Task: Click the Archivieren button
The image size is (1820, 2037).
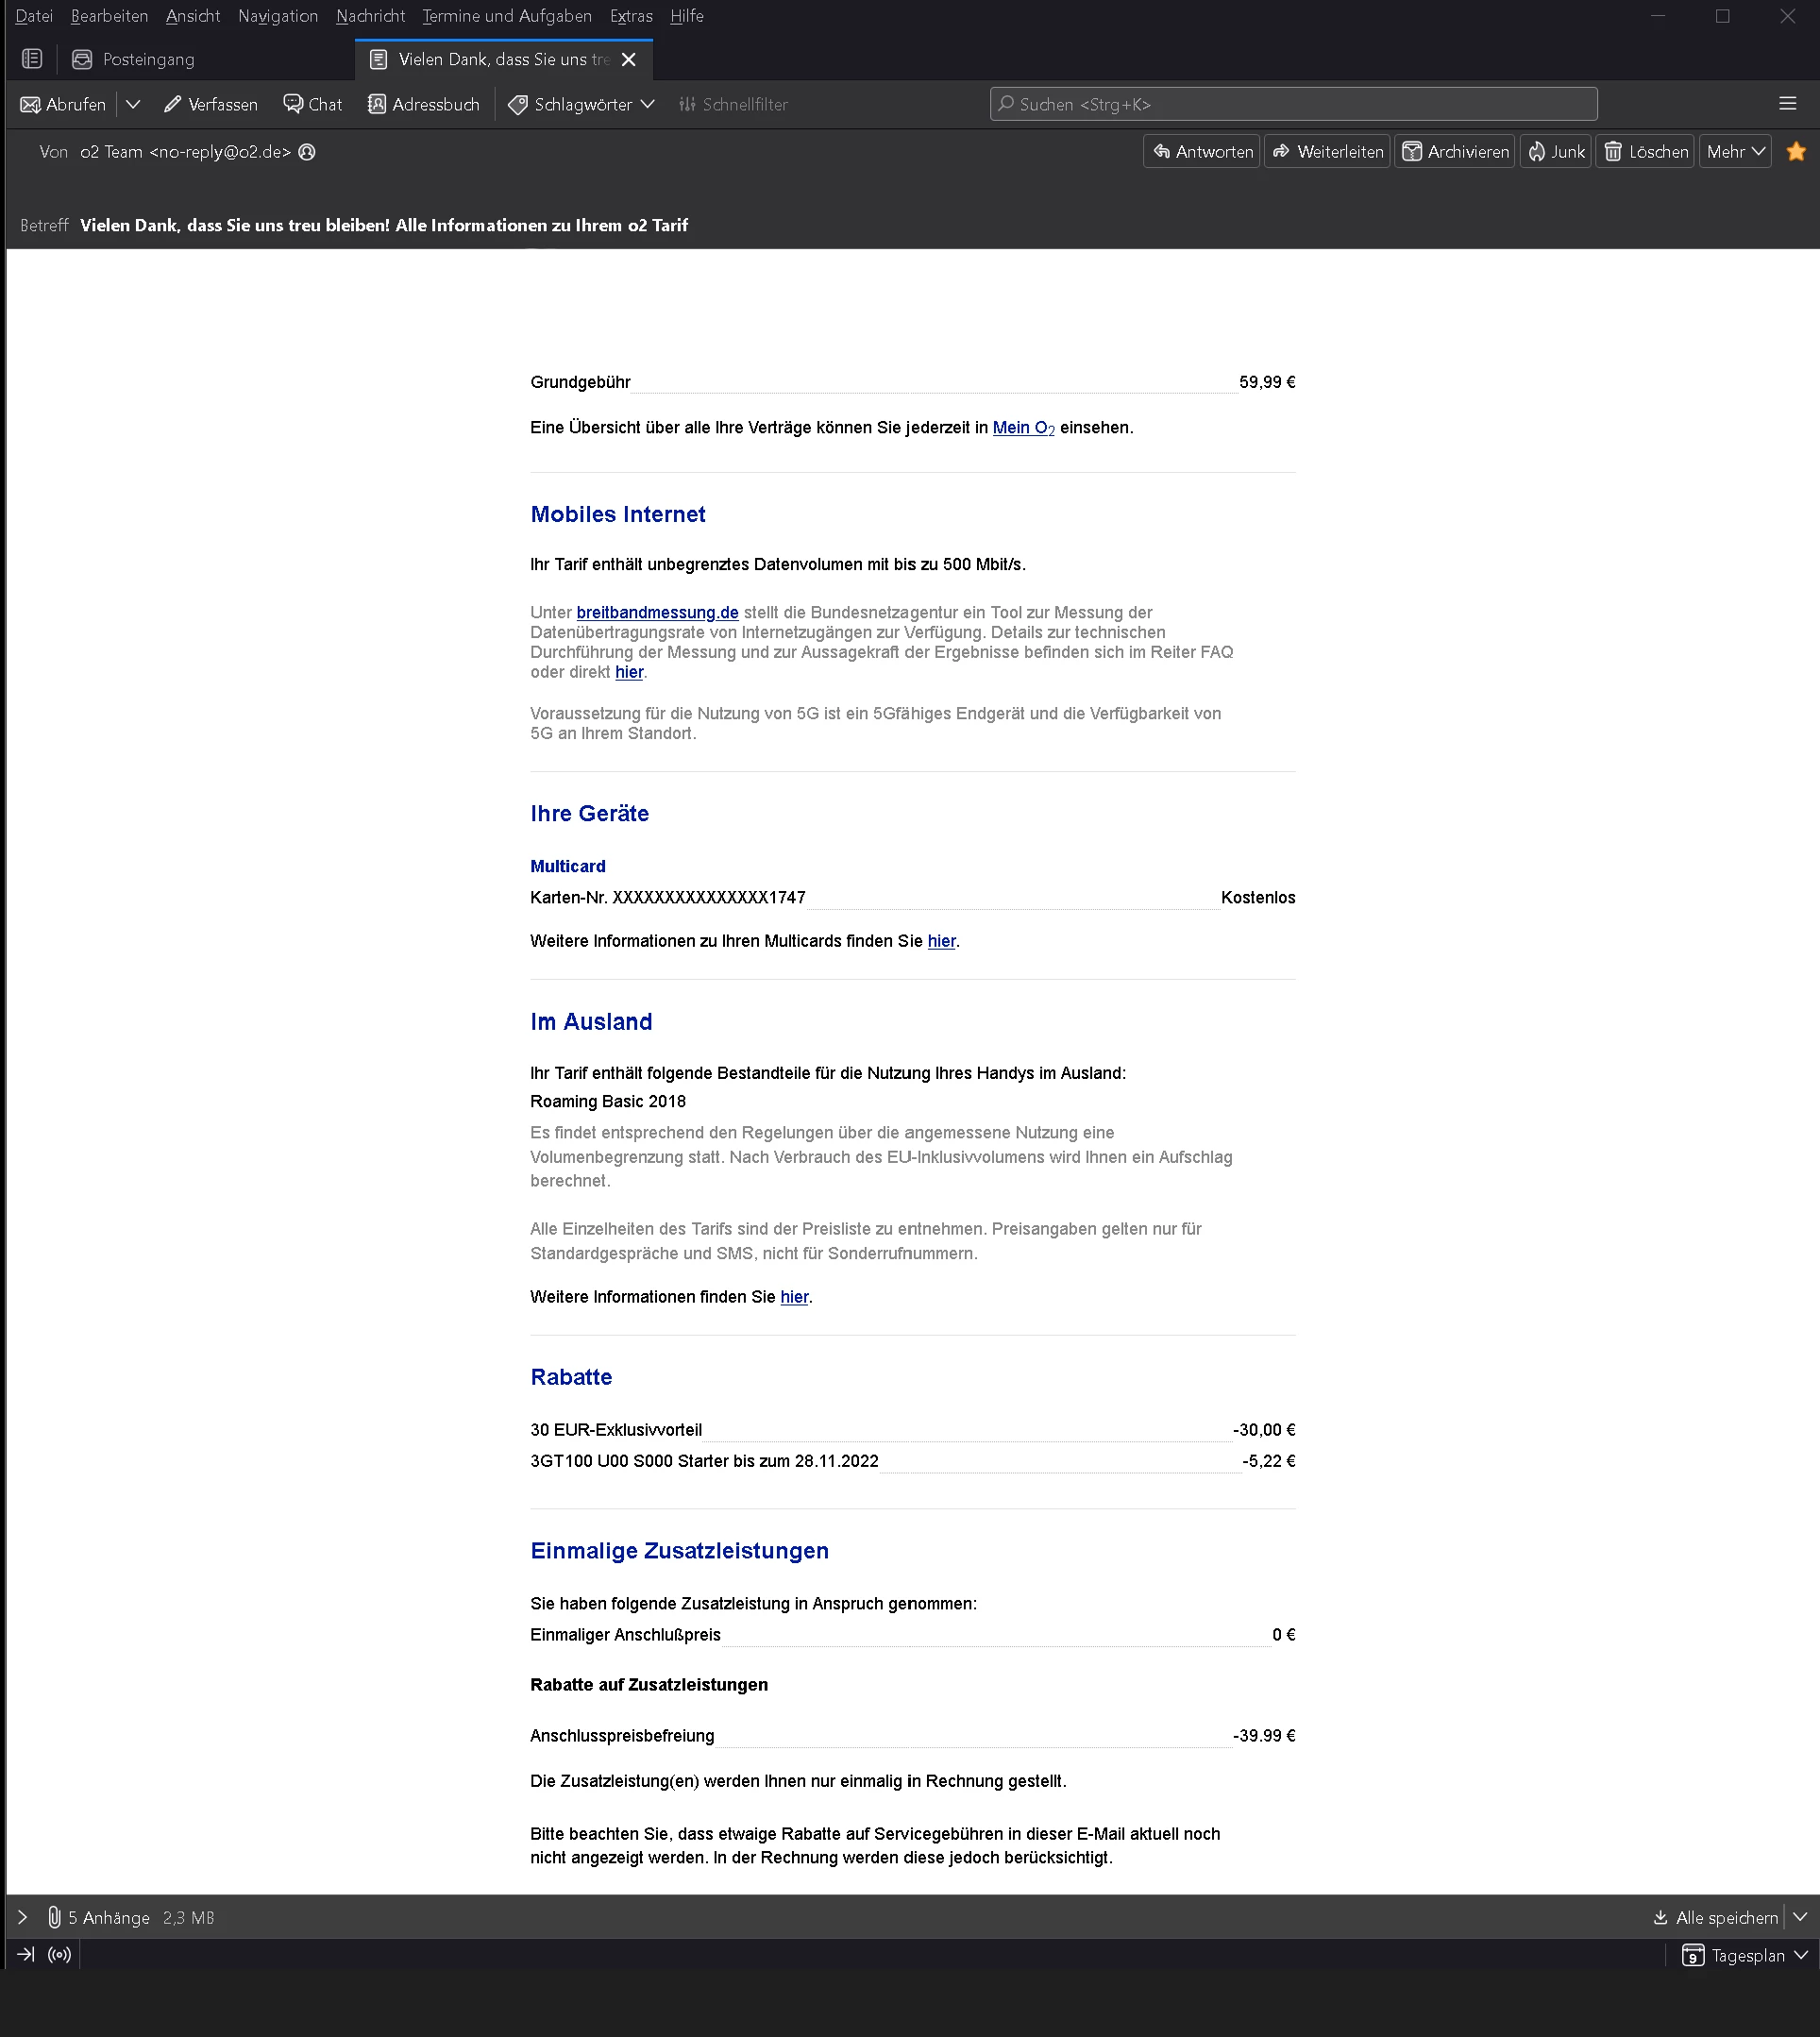Action: [1455, 152]
